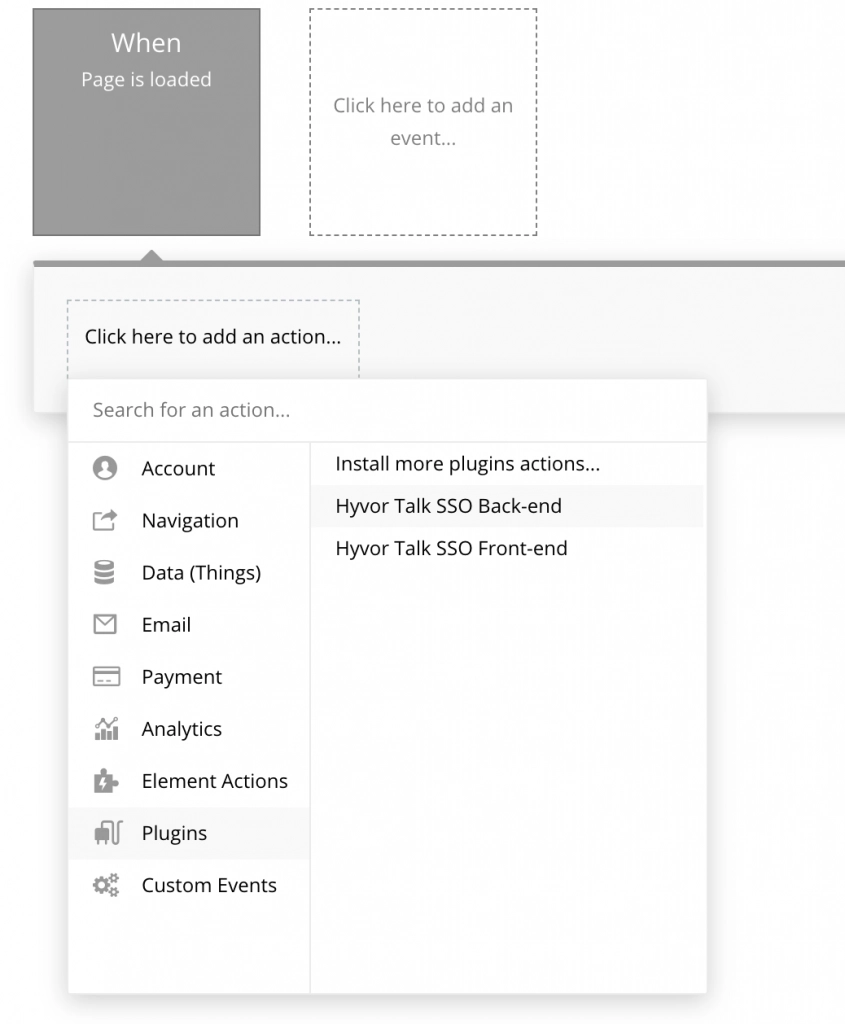Choose Install more plugins actions
The width and height of the screenshot is (845, 1024).
click(x=507, y=464)
